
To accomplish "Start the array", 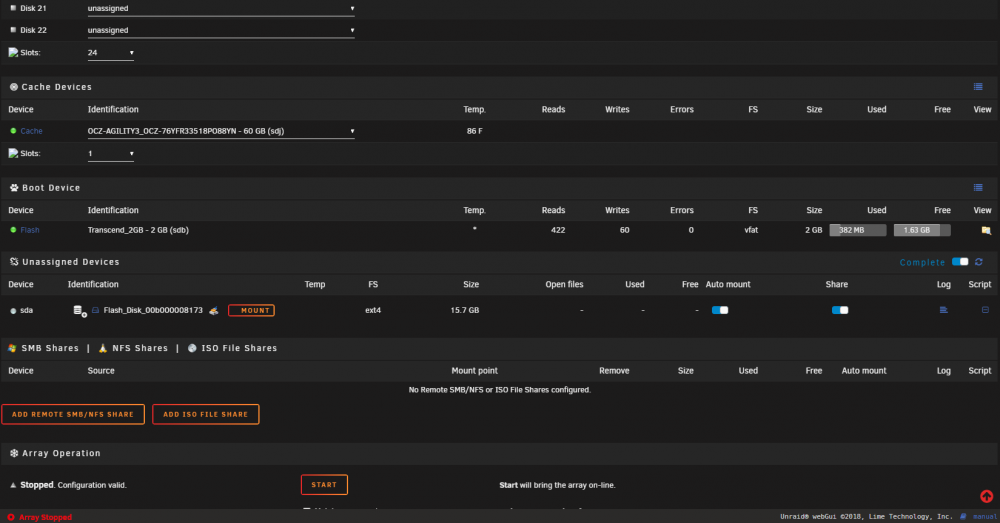I will point(324,485).
